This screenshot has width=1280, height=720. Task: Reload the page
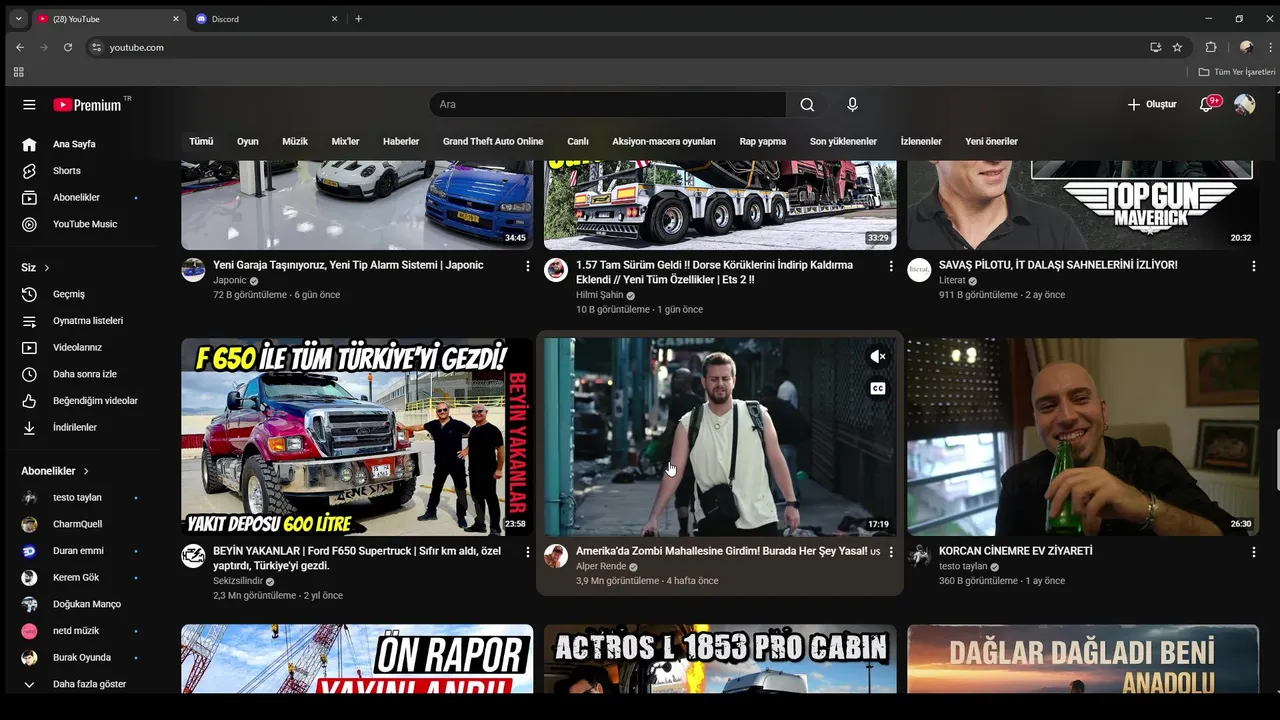point(68,47)
